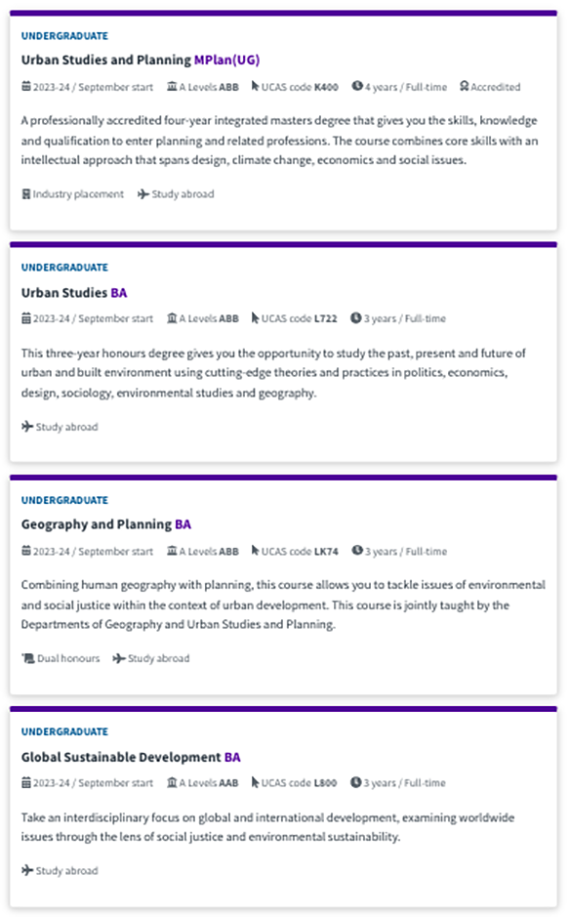Click calendar icon beside Urban Studies BA start date
This screenshot has width=570, height=917.
coord(26,318)
